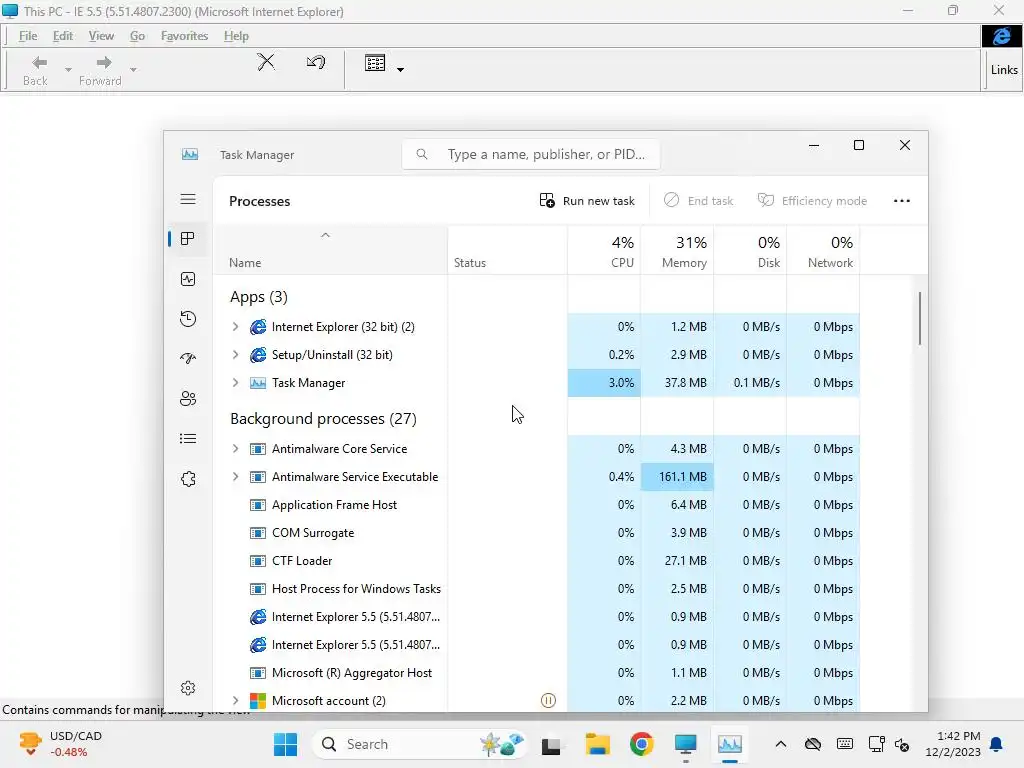Open Help menu in Internet Explorer
The width and height of the screenshot is (1024, 768).
[x=236, y=36]
